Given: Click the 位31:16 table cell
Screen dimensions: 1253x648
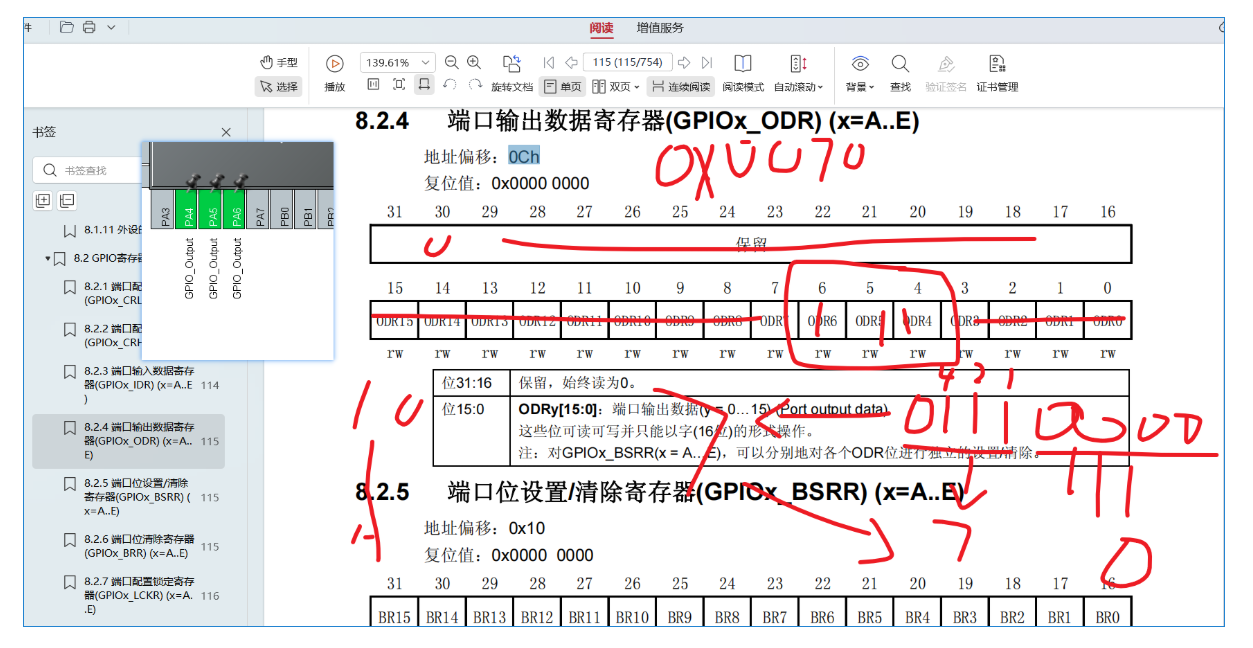Looking at the screenshot, I should point(472,383).
